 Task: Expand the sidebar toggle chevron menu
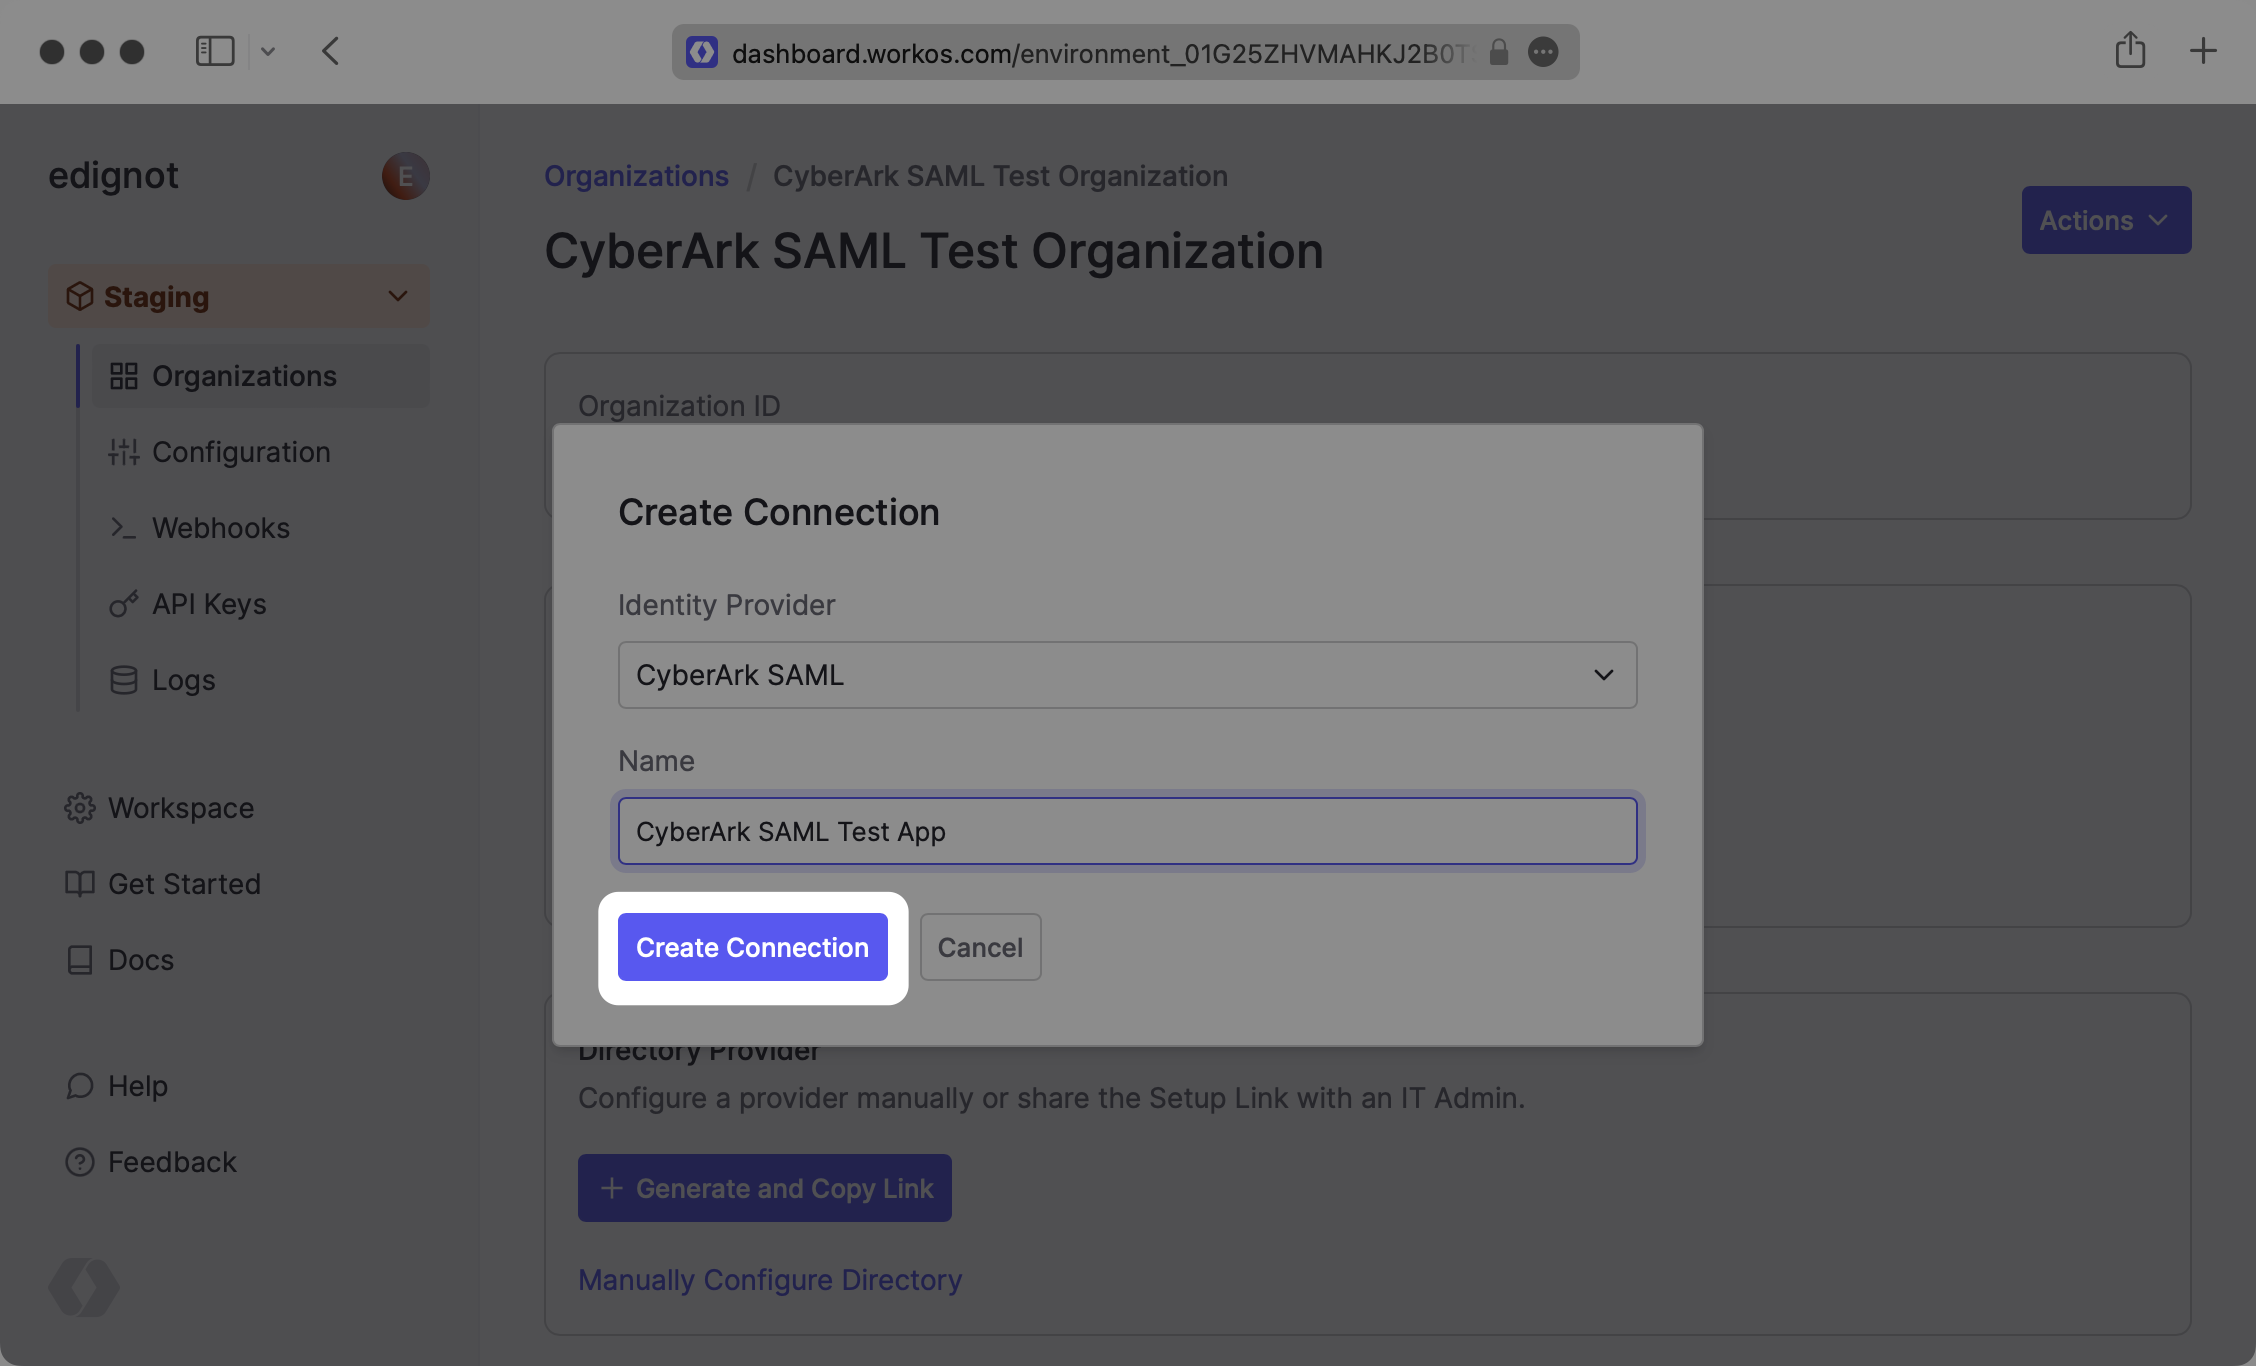(268, 51)
